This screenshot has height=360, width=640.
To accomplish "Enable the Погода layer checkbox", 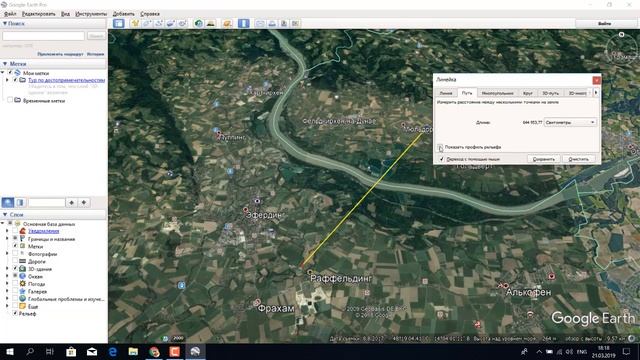I will pyautogui.click(x=15, y=284).
